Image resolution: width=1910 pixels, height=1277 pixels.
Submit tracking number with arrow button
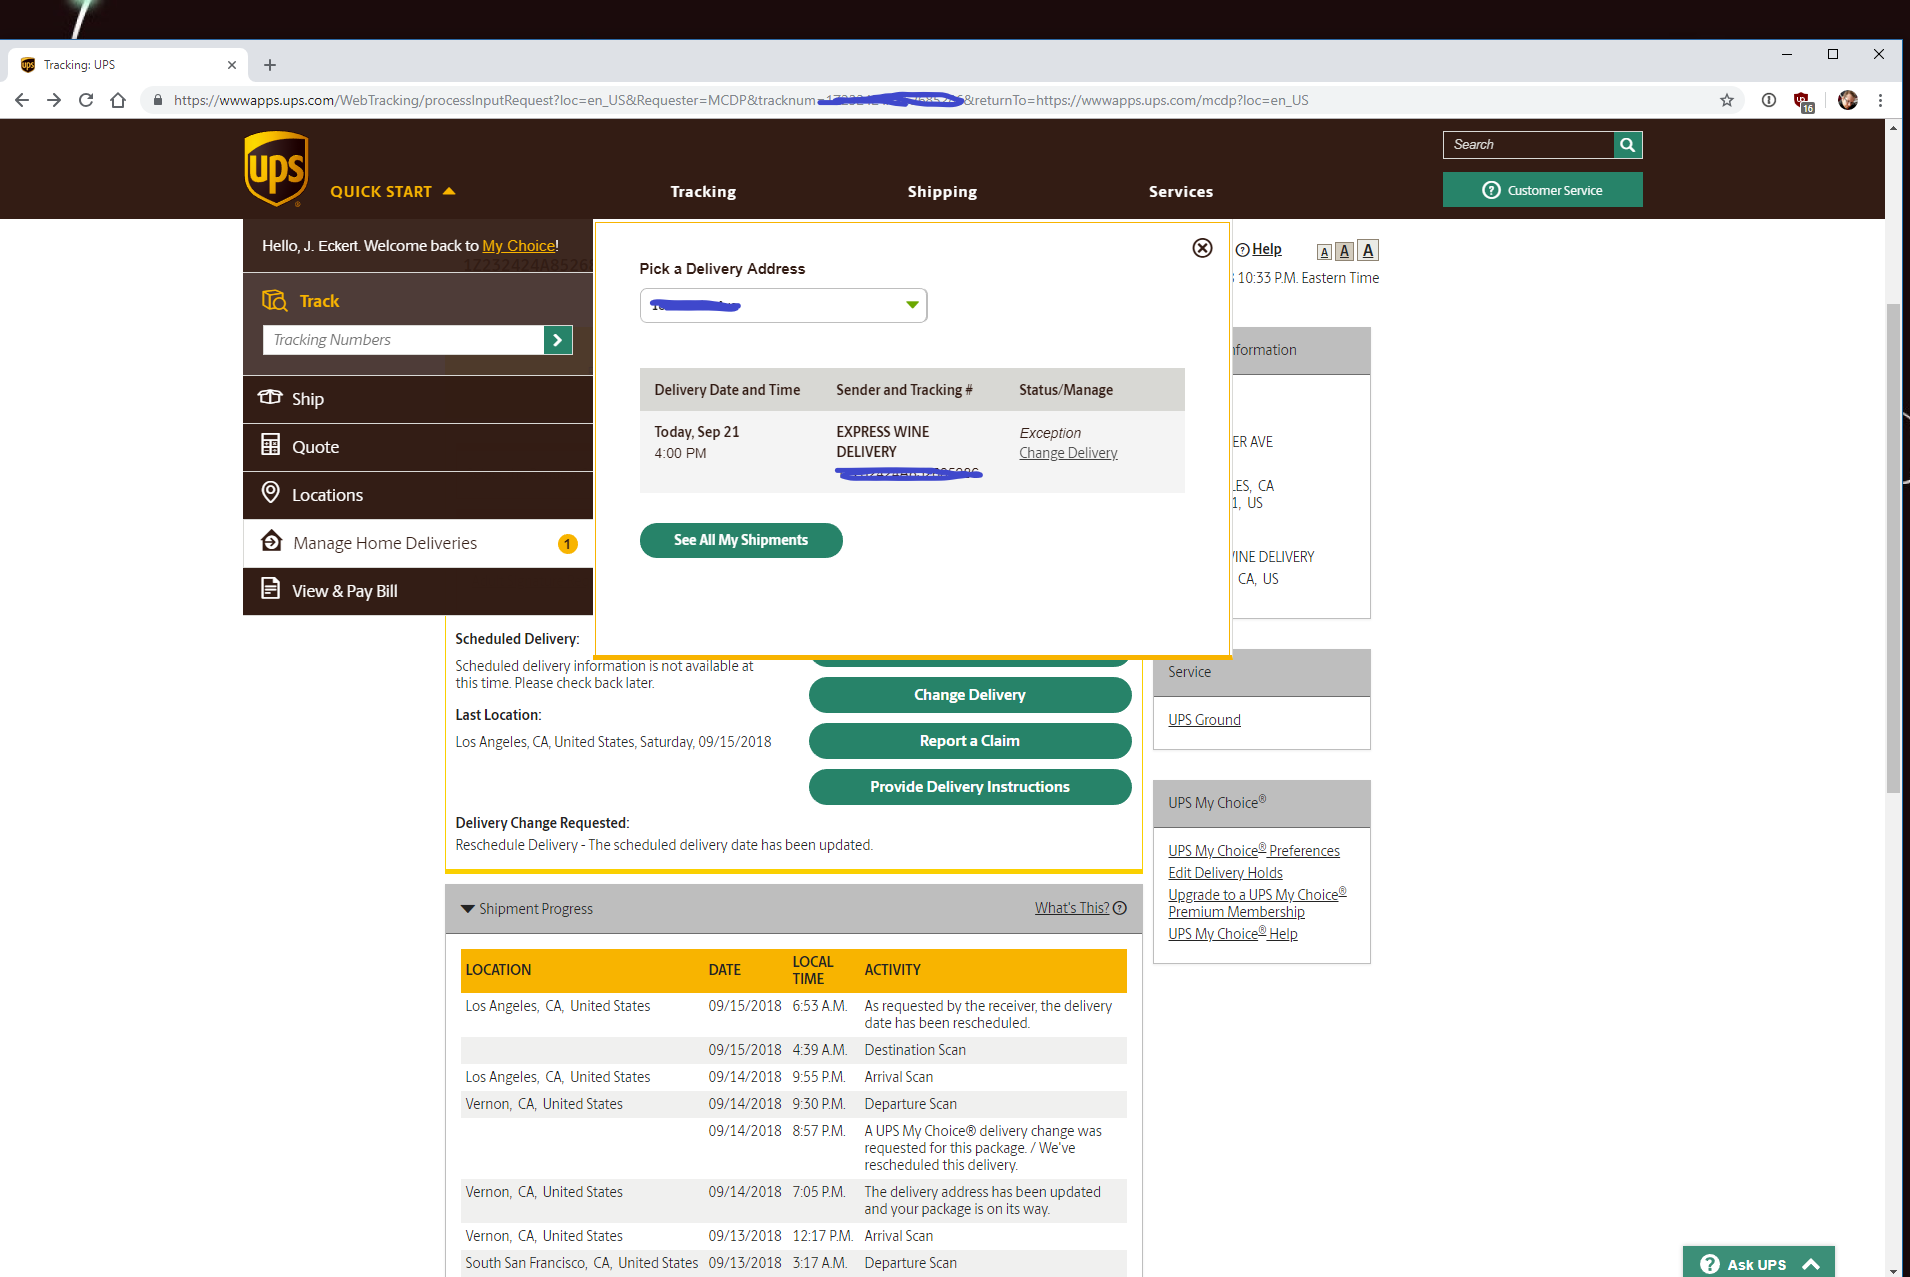[557, 340]
